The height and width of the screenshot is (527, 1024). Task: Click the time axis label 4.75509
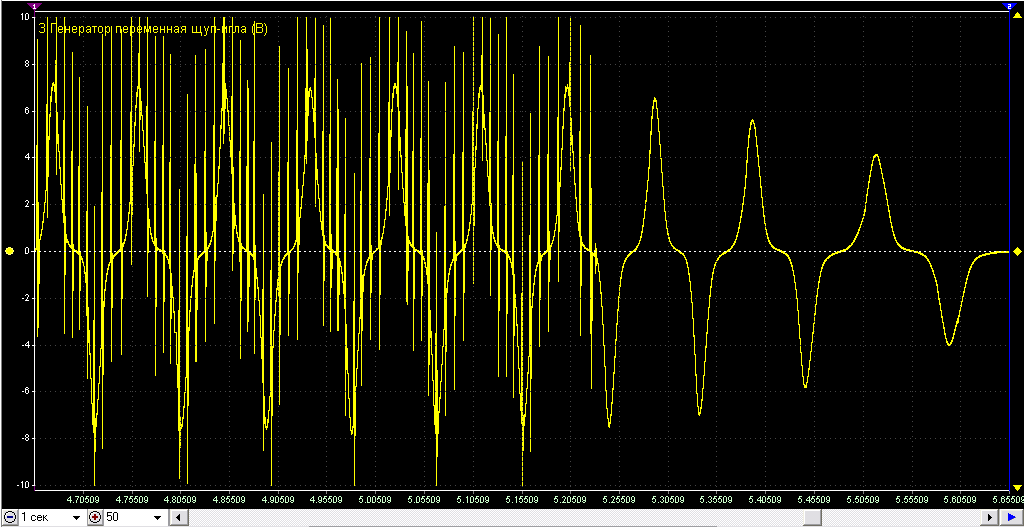tap(132, 498)
